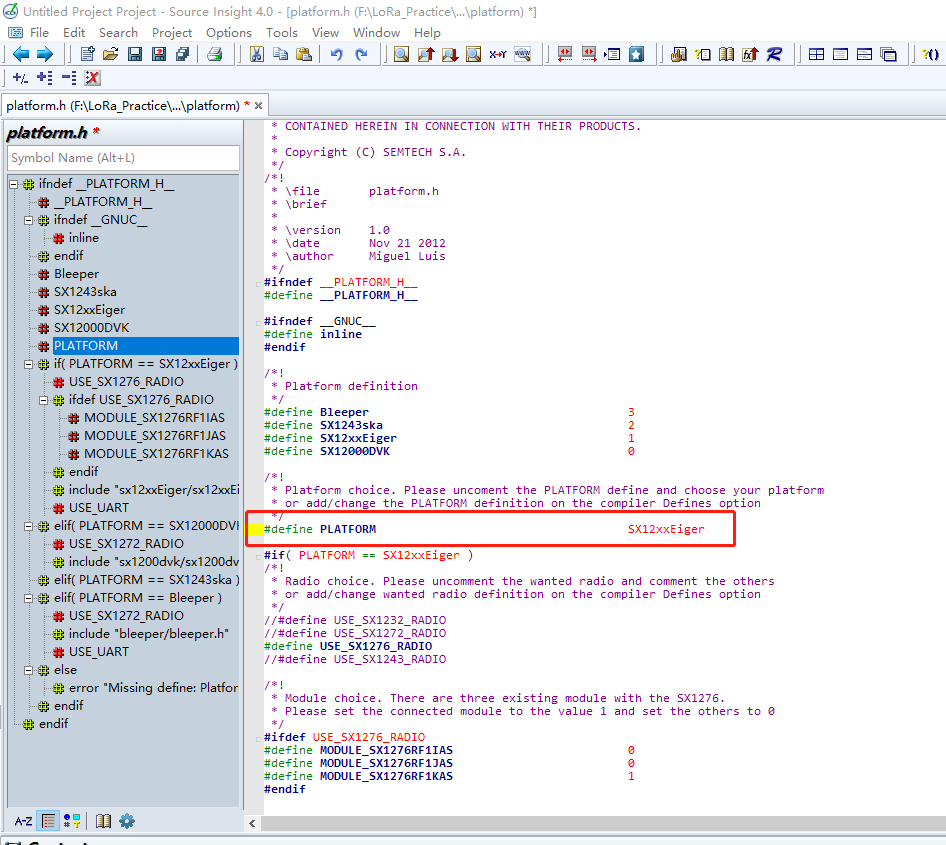Viewport: 946px width, 845px height.
Task: Toggle A-Z symbol sorting in the symbol panel
Action: [x=23, y=821]
